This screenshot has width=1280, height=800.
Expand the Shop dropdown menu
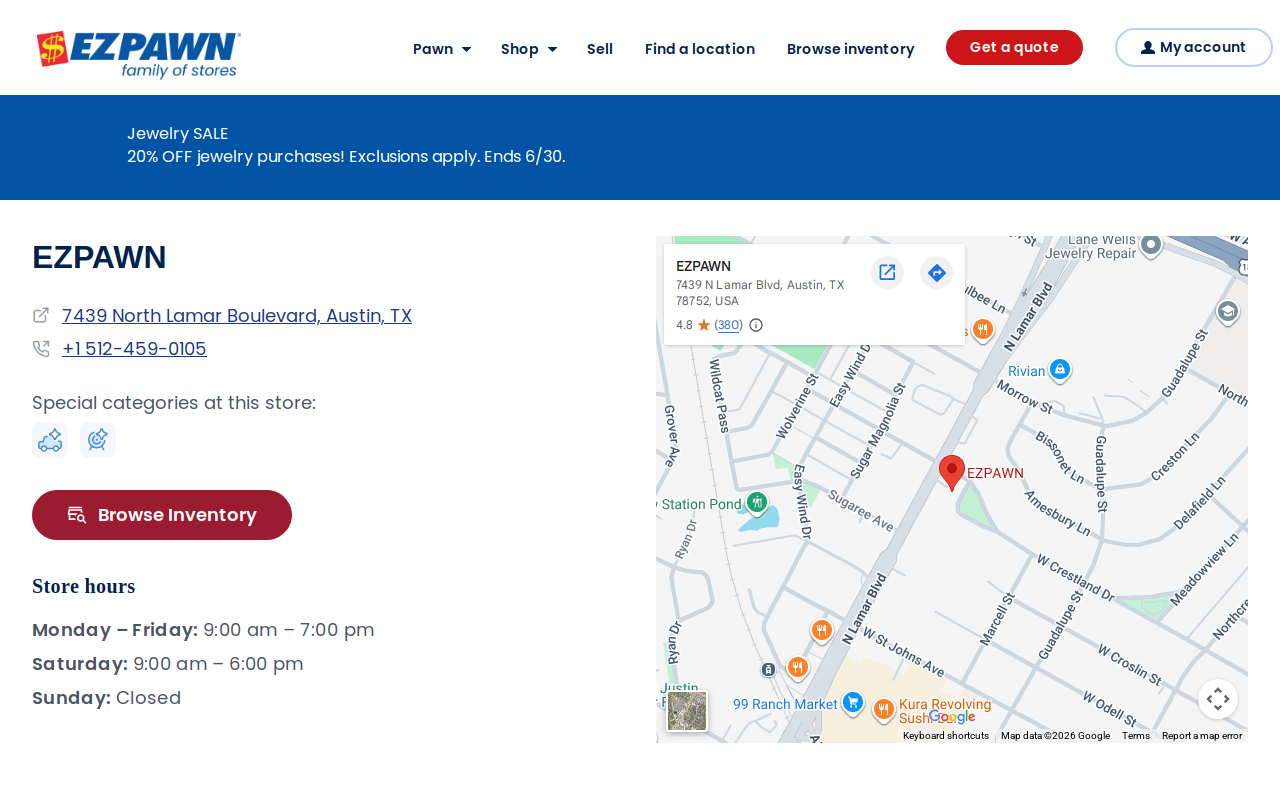click(529, 49)
